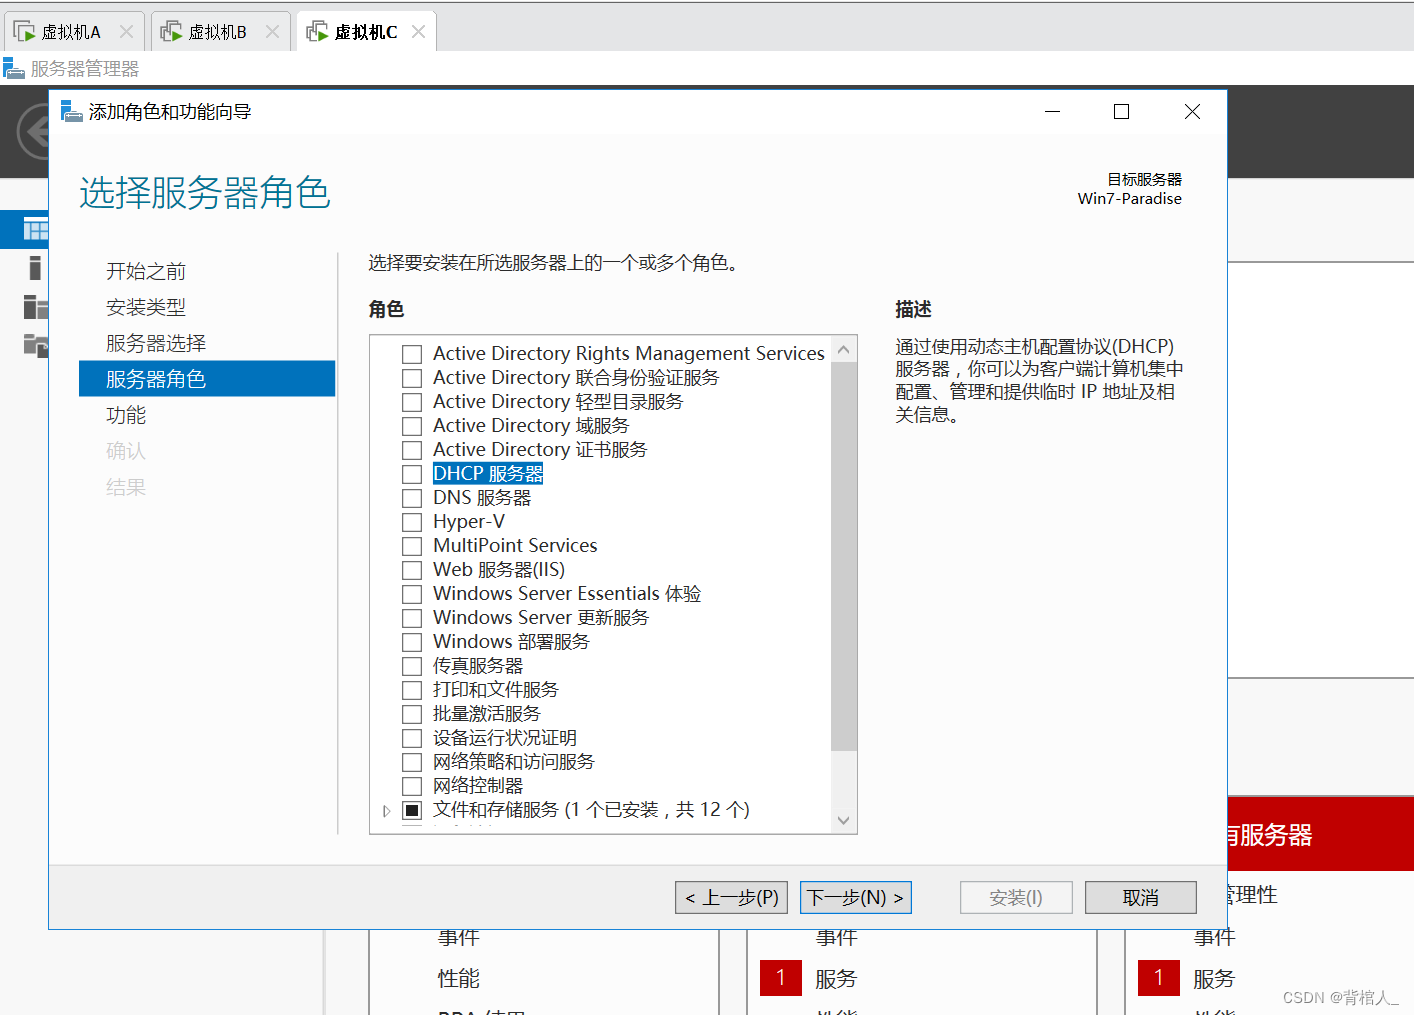Go to 安装类型 wizard step
The width and height of the screenshot is (1414, 1015).
146,307
